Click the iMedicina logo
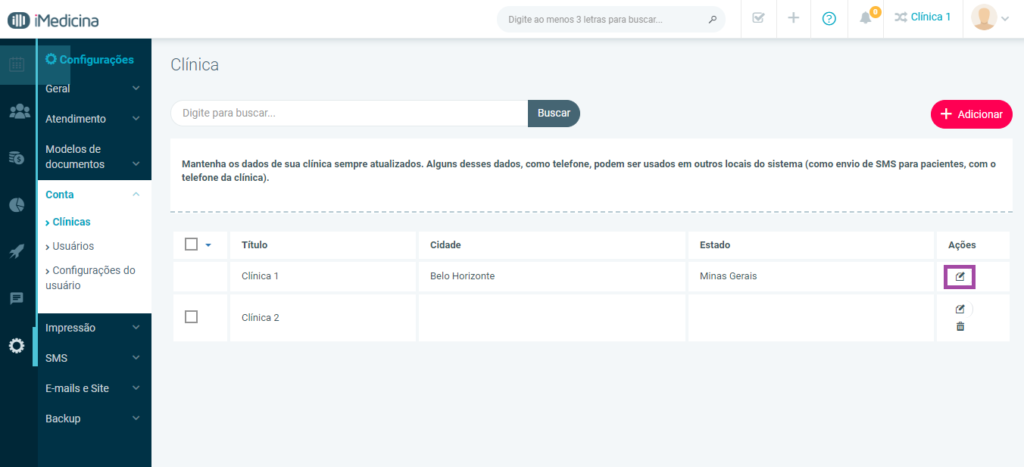The image size is (1024, 467). tap(53, 20)
